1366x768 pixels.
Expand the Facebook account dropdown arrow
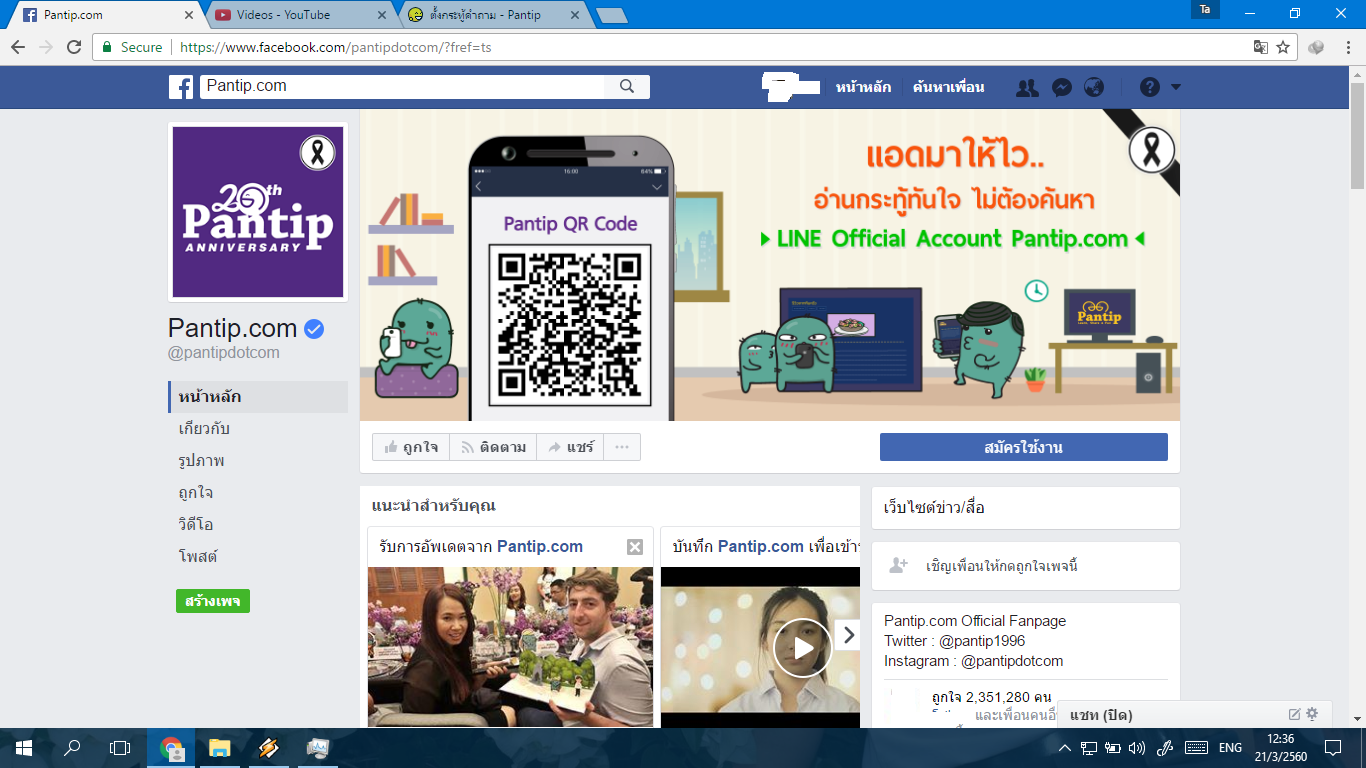pos(1176,87)
